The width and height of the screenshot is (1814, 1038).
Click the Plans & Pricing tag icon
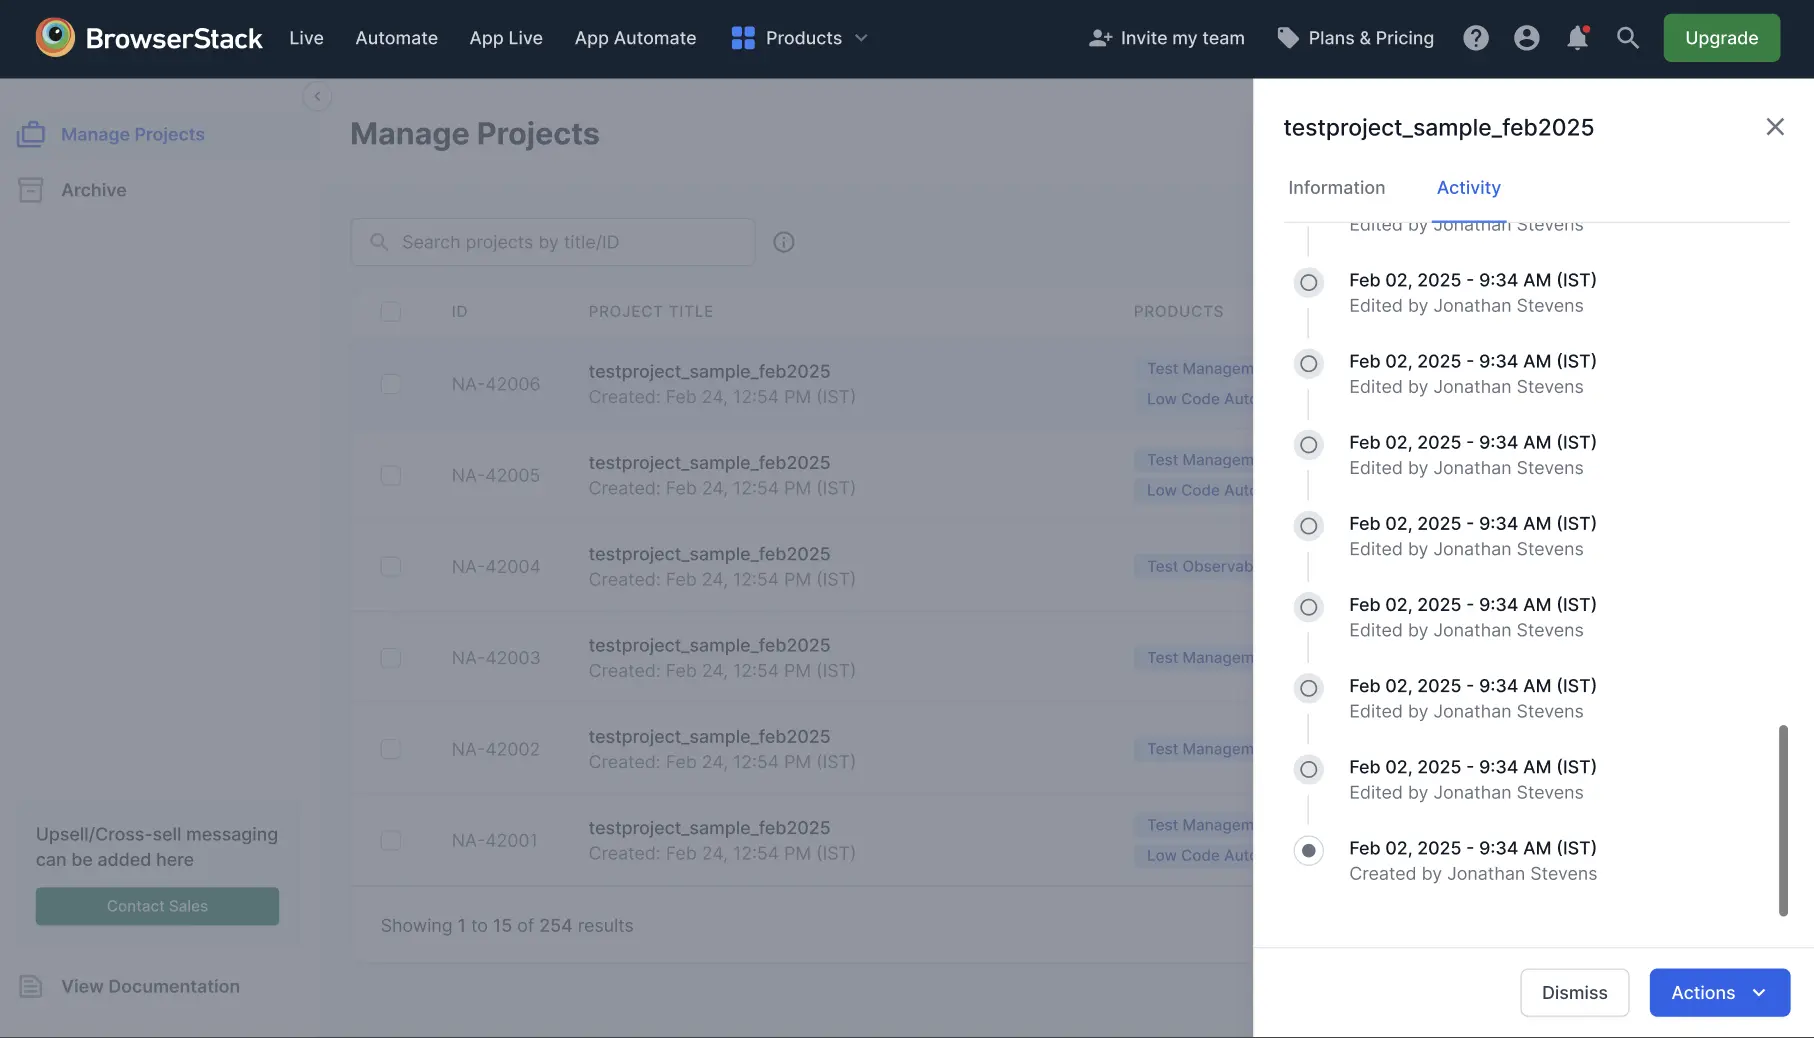pos(1288,38)
